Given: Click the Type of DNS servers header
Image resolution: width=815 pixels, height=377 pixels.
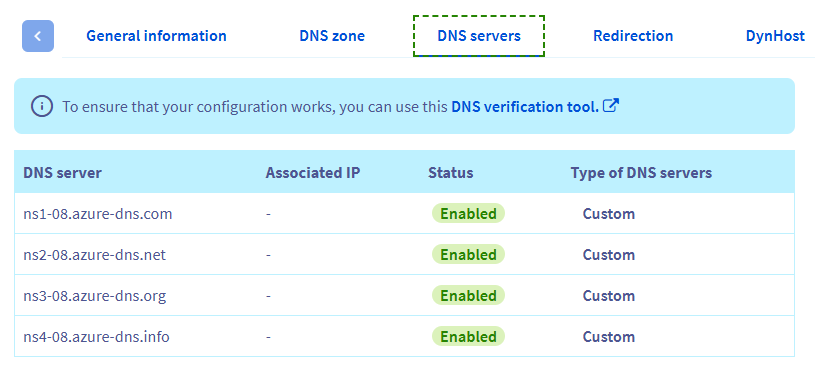Looking at the screenshot, I should tap(641, 173).
